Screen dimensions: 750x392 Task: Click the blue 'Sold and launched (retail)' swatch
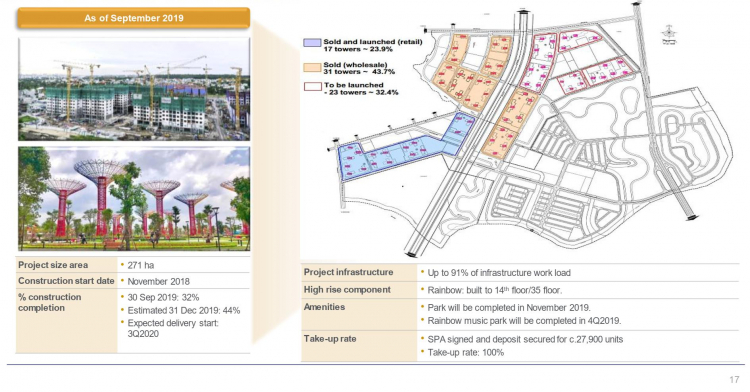coord(312,43)
